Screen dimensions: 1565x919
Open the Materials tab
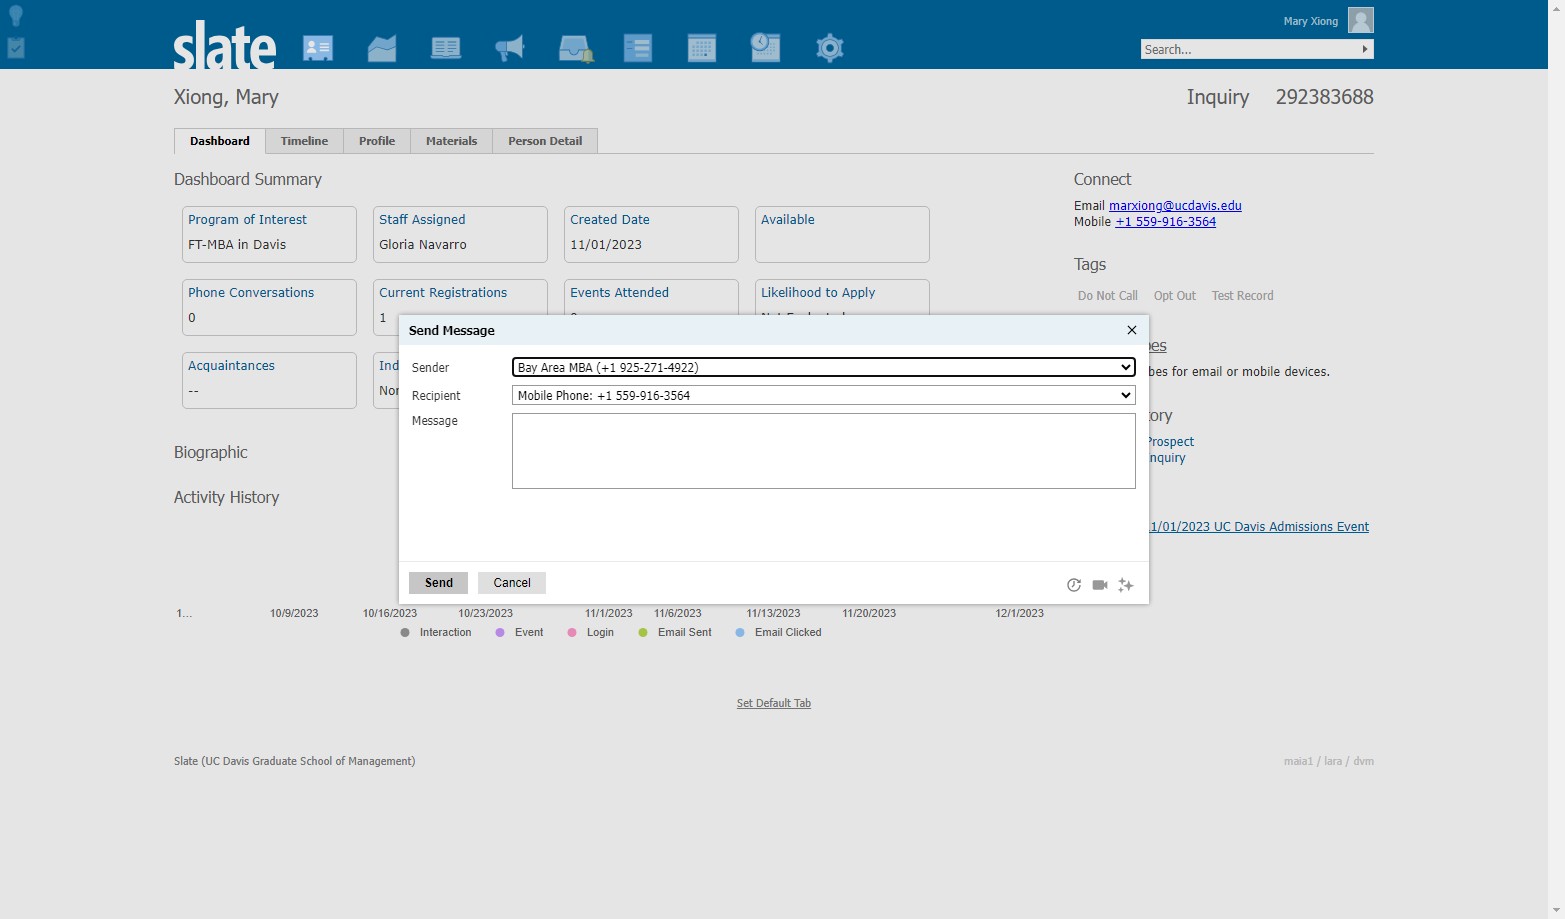[x=451, y=141]
